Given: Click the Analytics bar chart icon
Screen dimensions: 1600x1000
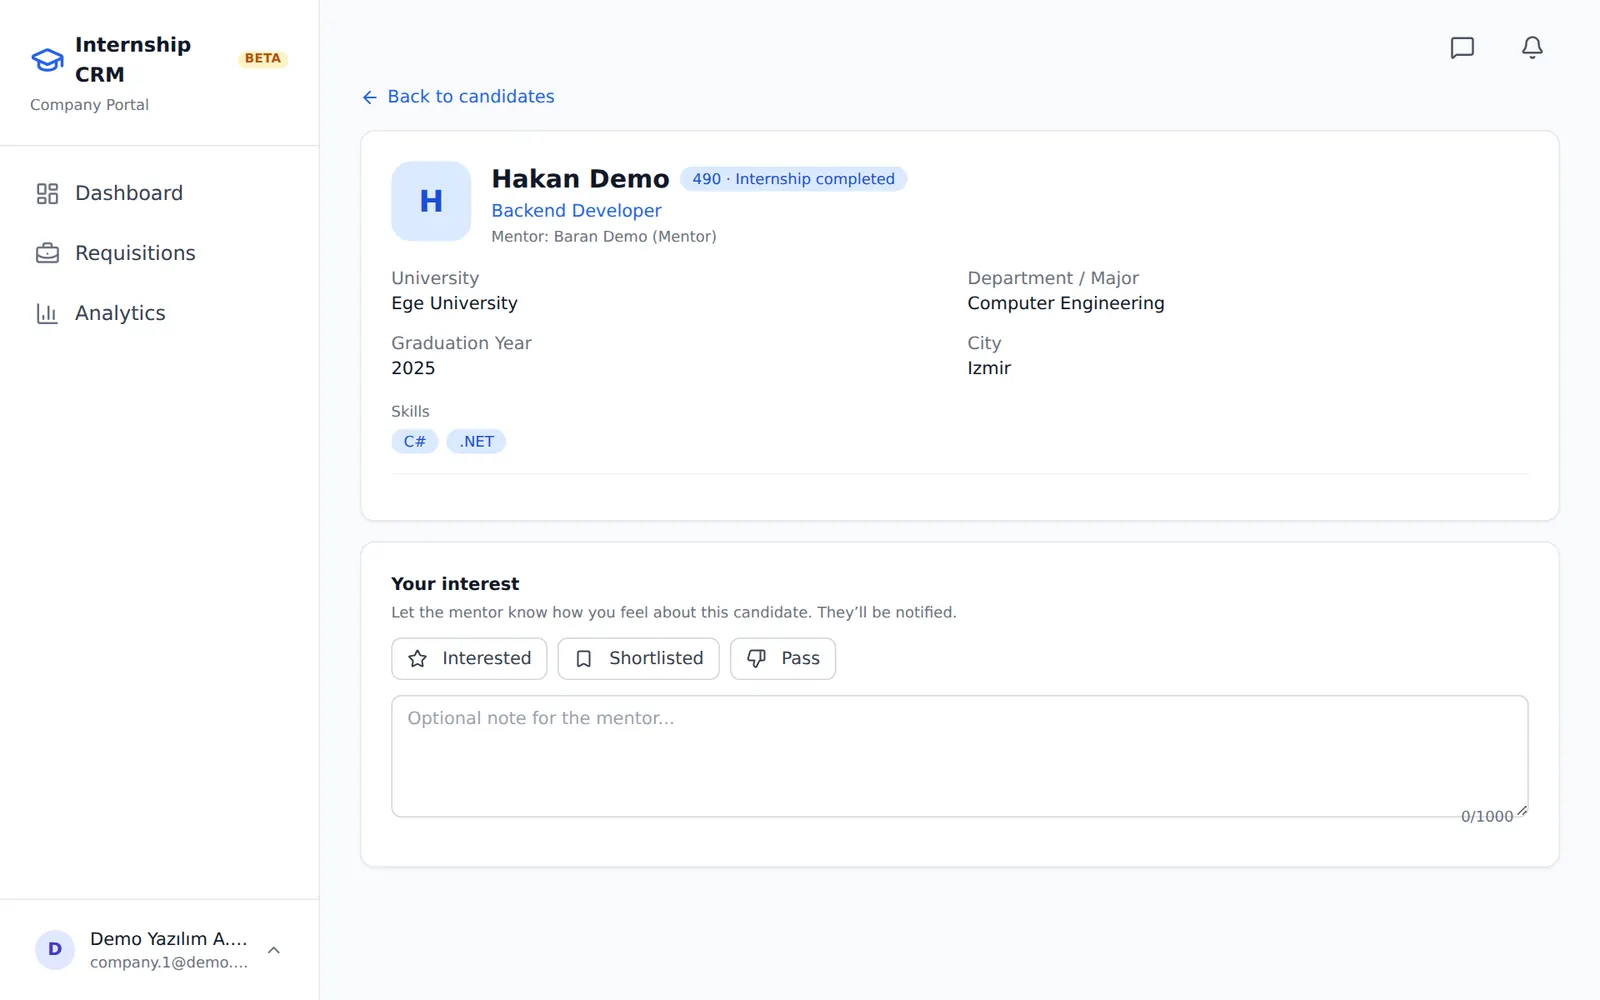Looking at the screenshot, I should click(x=47, y=313).
